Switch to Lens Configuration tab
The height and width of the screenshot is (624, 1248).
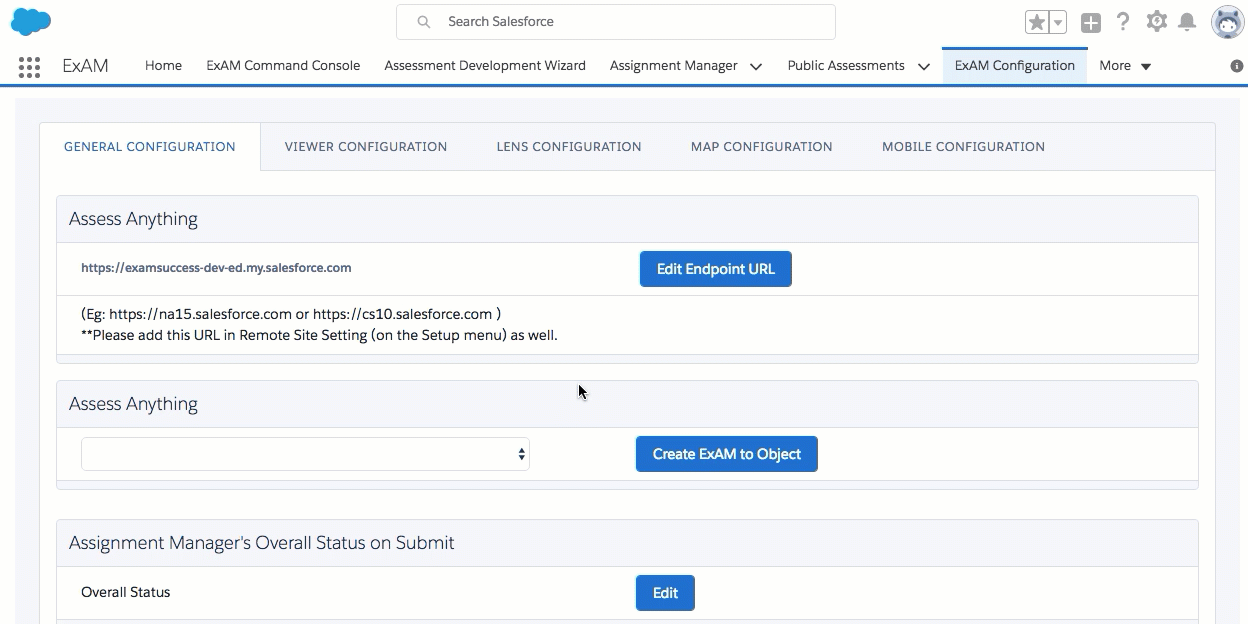[569, 147]
